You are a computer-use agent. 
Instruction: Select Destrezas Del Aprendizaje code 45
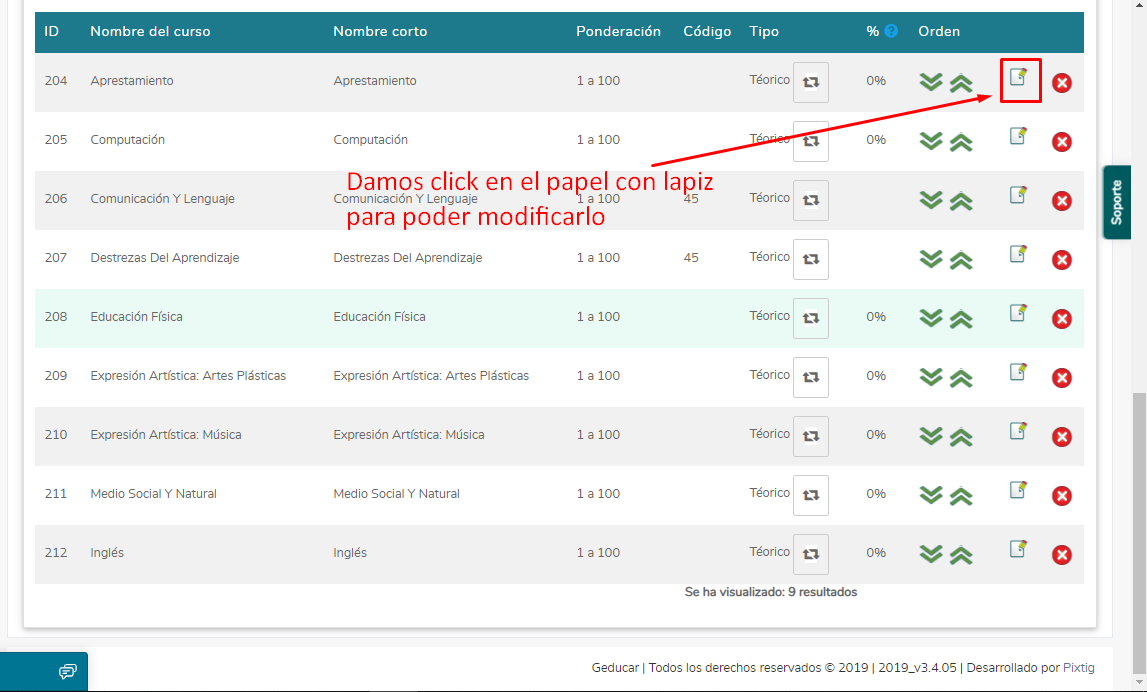click(x=691, y=257)
